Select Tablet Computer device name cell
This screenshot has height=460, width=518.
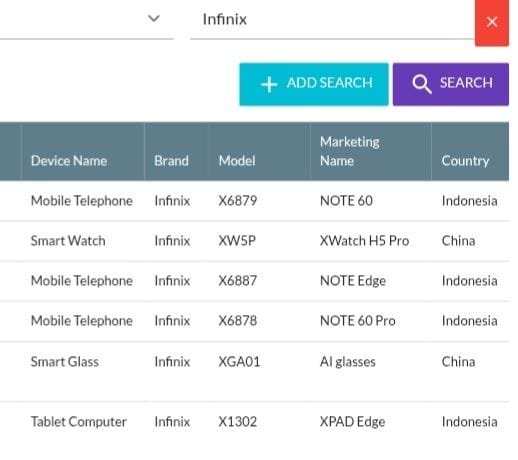(79, 422)
